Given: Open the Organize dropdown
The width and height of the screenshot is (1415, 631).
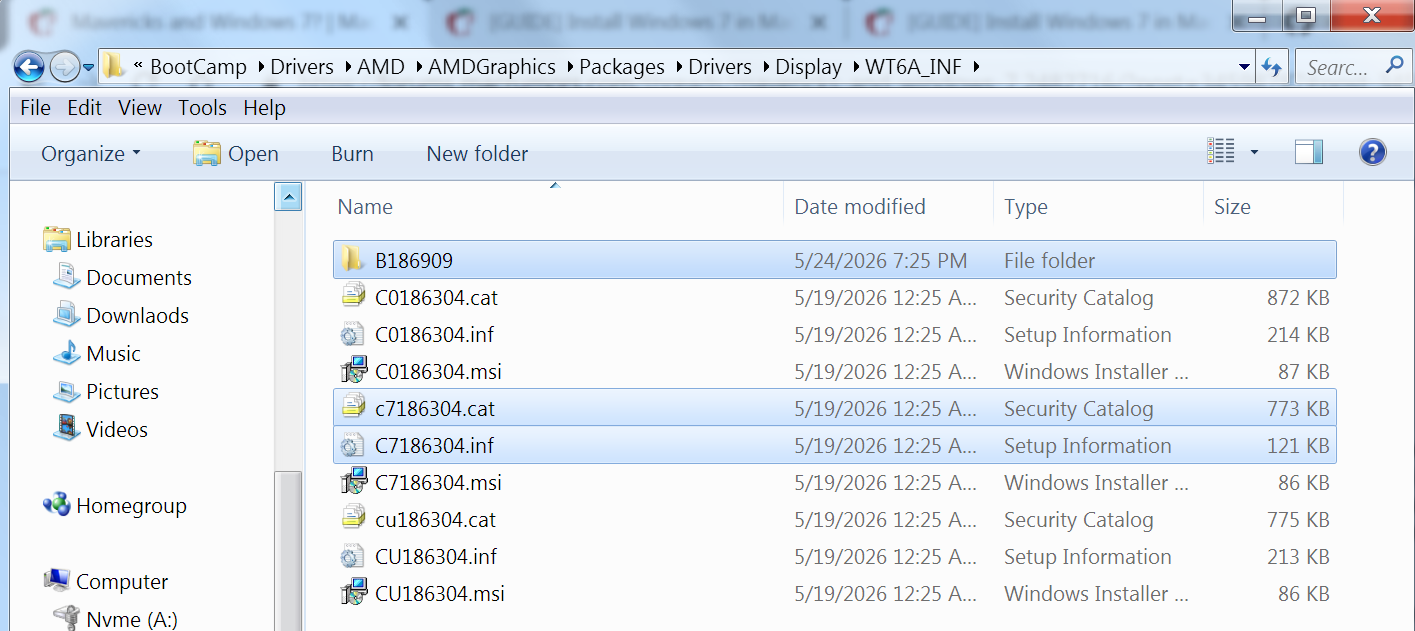Looking at the screenshot, I should pos(91,153).
